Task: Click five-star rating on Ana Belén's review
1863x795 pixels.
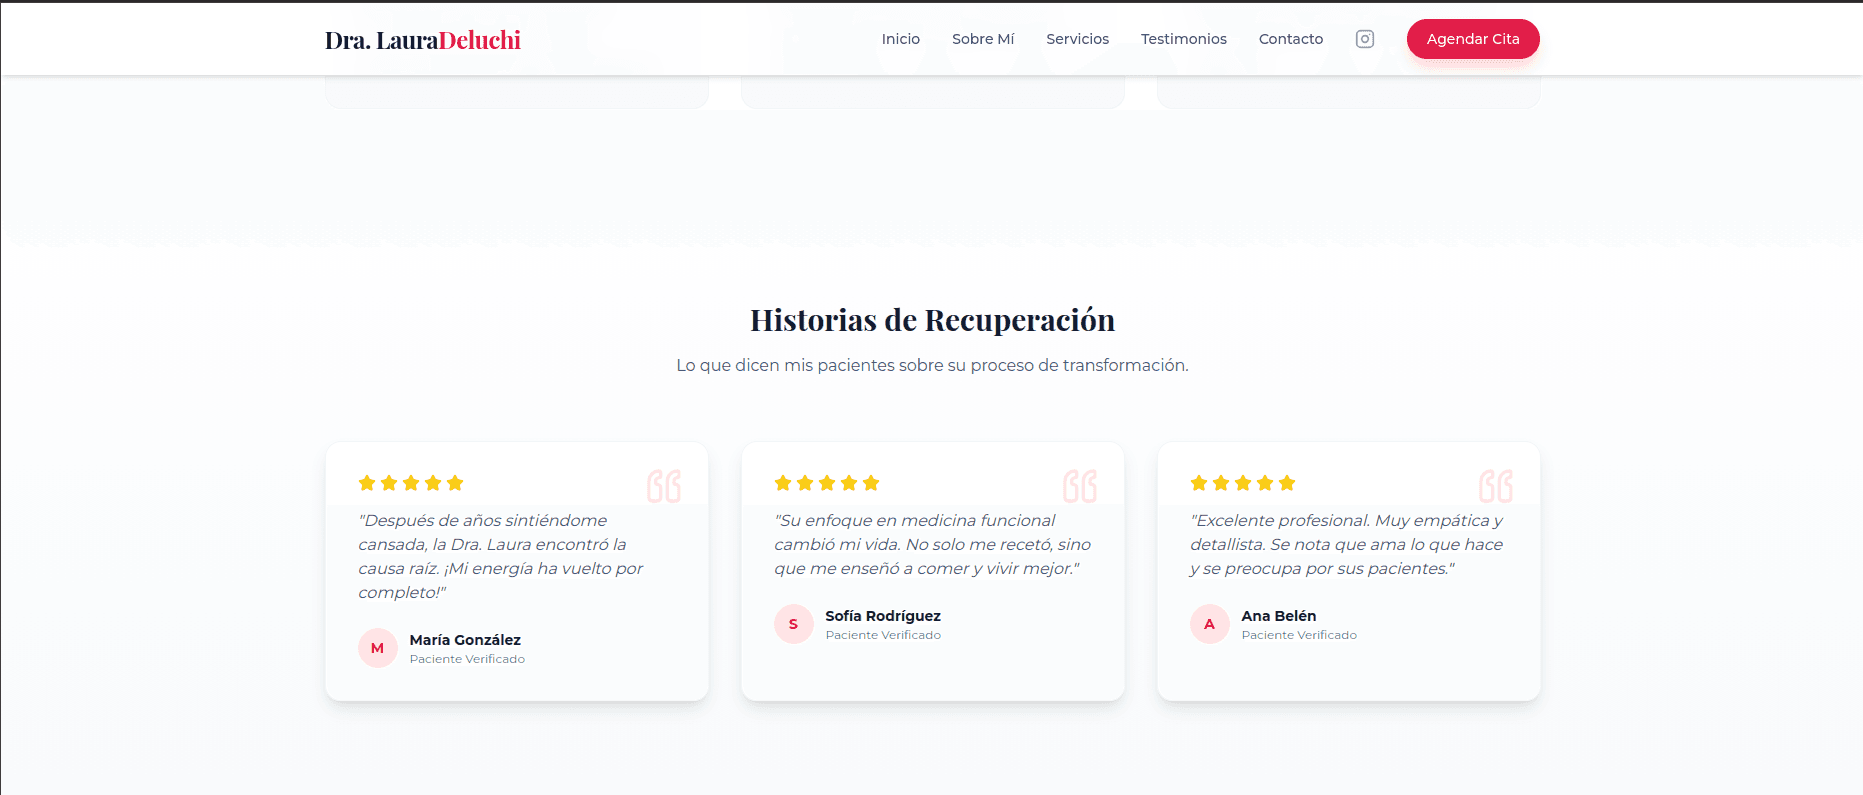Action: click(x=1243, y=483)
